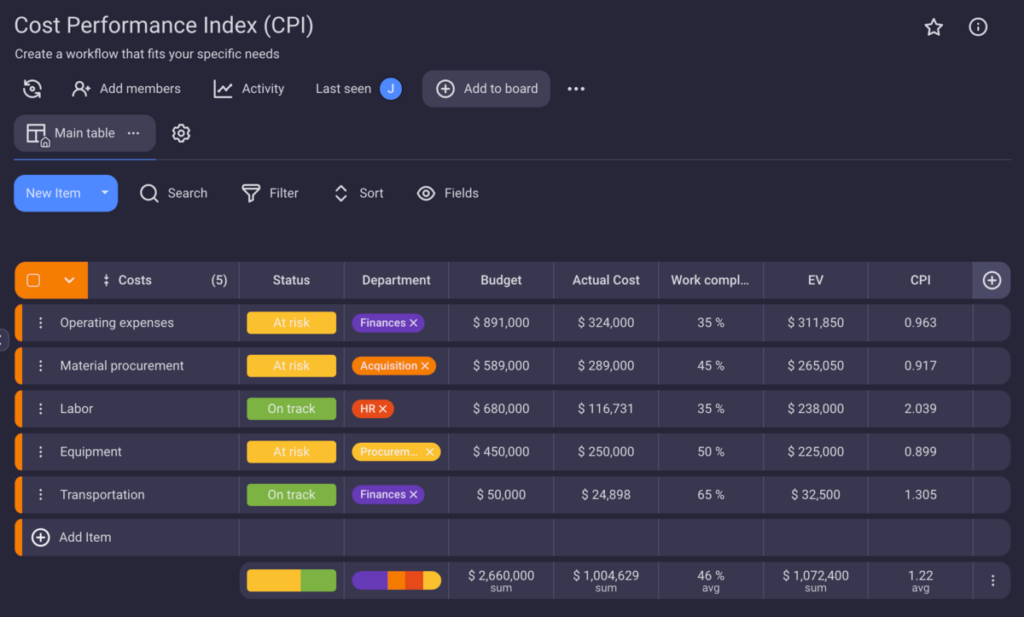Click the Add members icon

[80, 88]
